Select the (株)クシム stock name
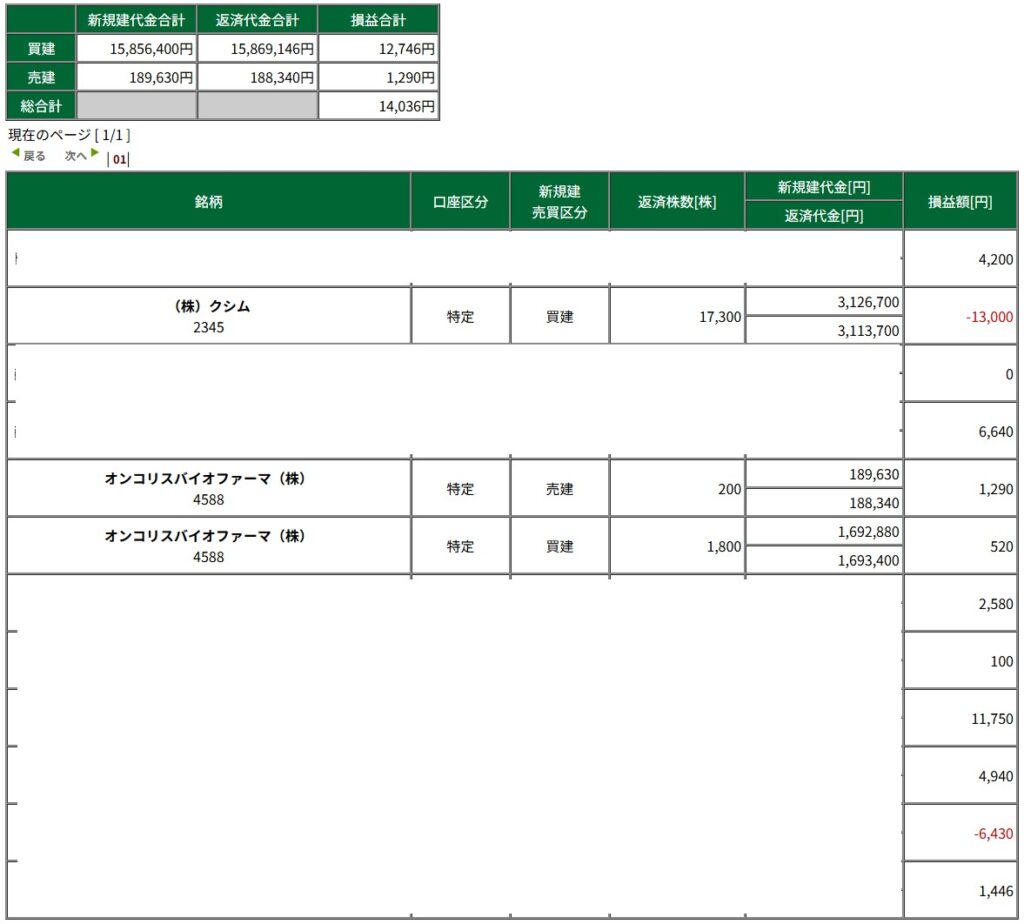 209,307
